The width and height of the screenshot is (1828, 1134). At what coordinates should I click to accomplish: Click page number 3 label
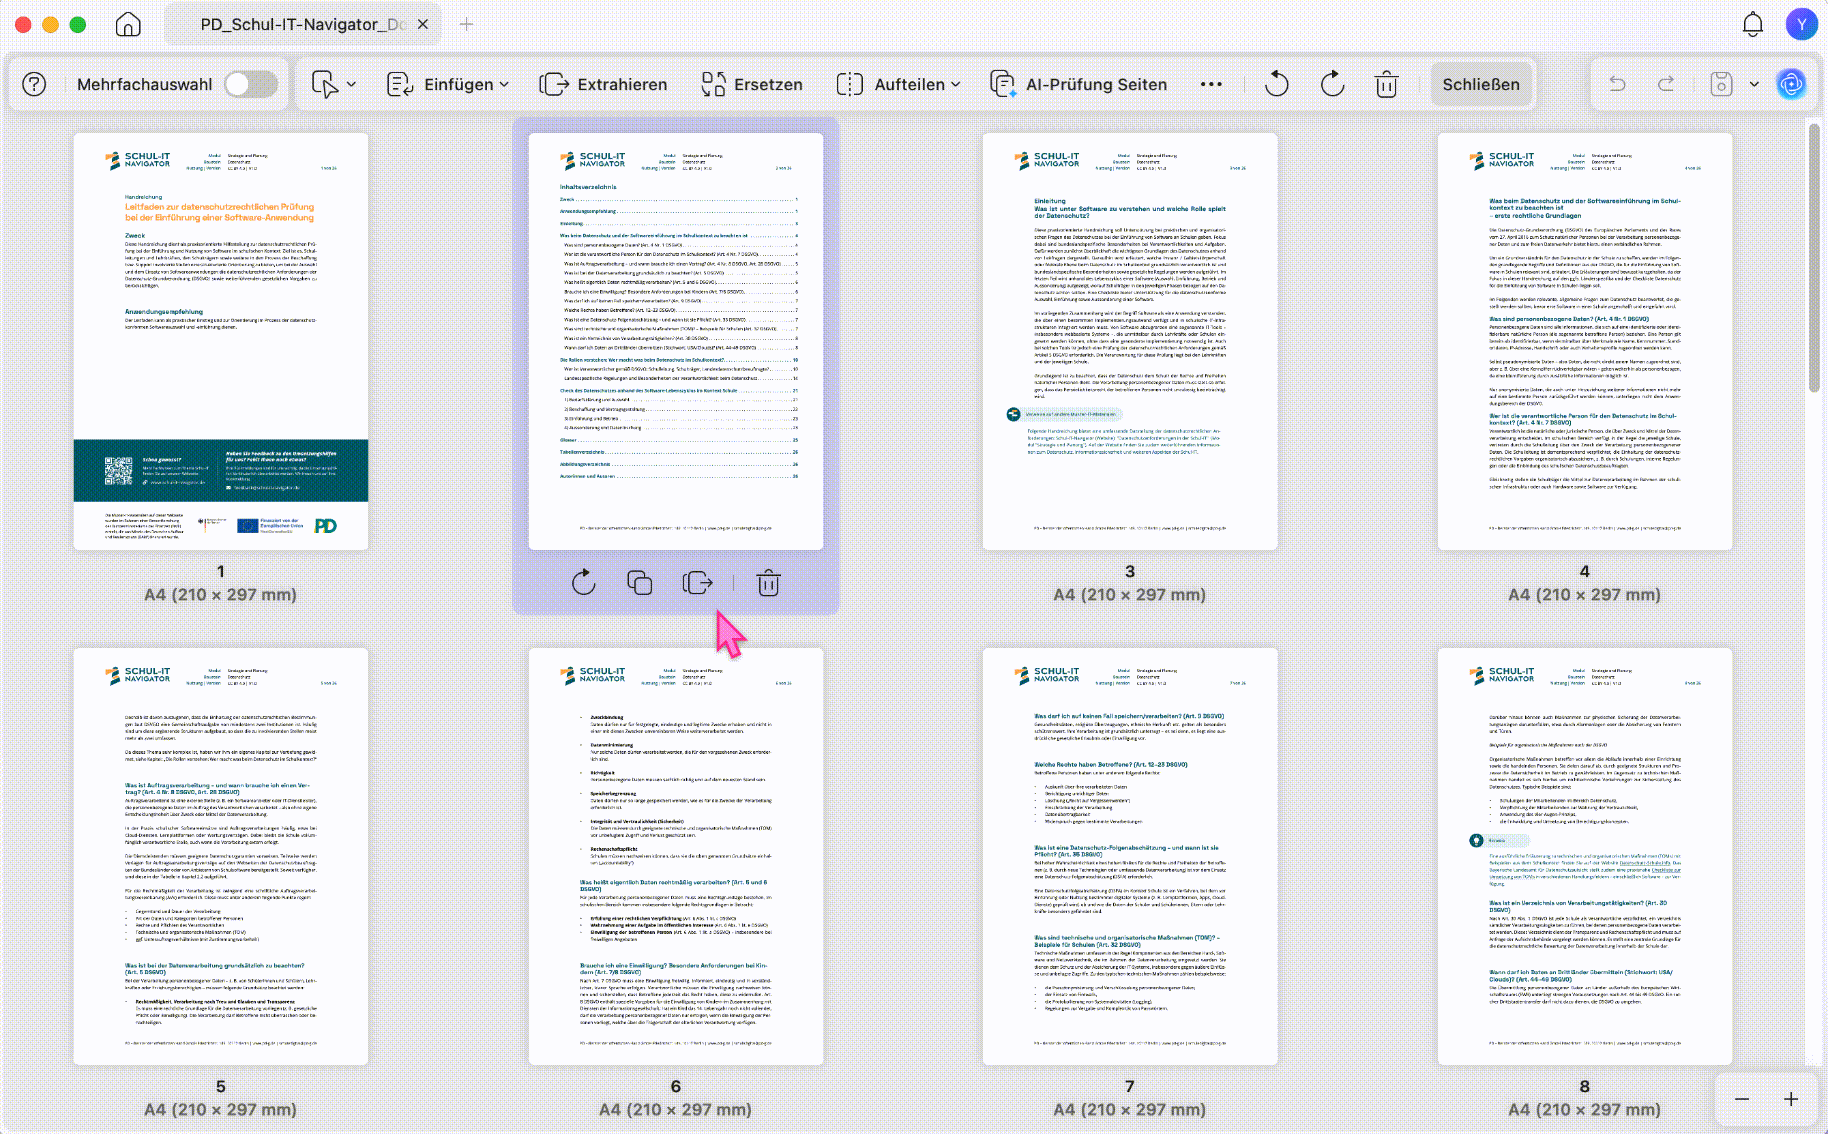pos(1130,571)
